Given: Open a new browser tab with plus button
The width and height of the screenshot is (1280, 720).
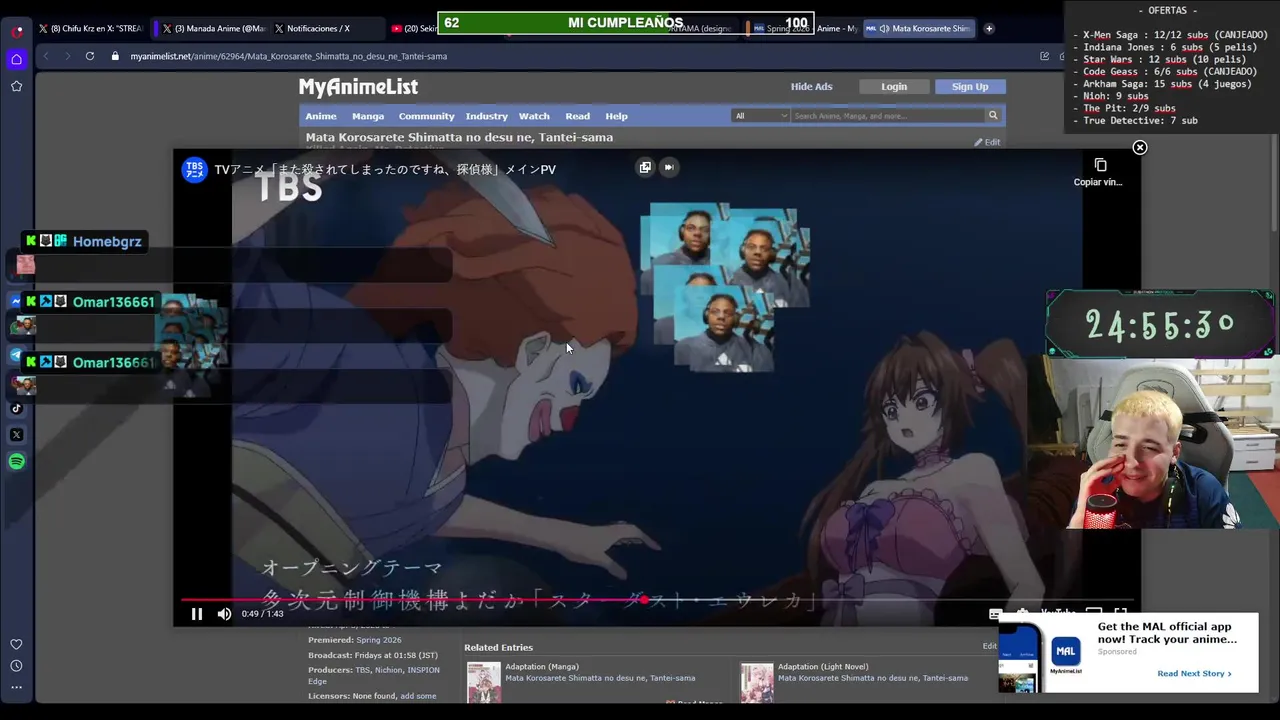Looking at the screenshot, I should pos(989,29).
